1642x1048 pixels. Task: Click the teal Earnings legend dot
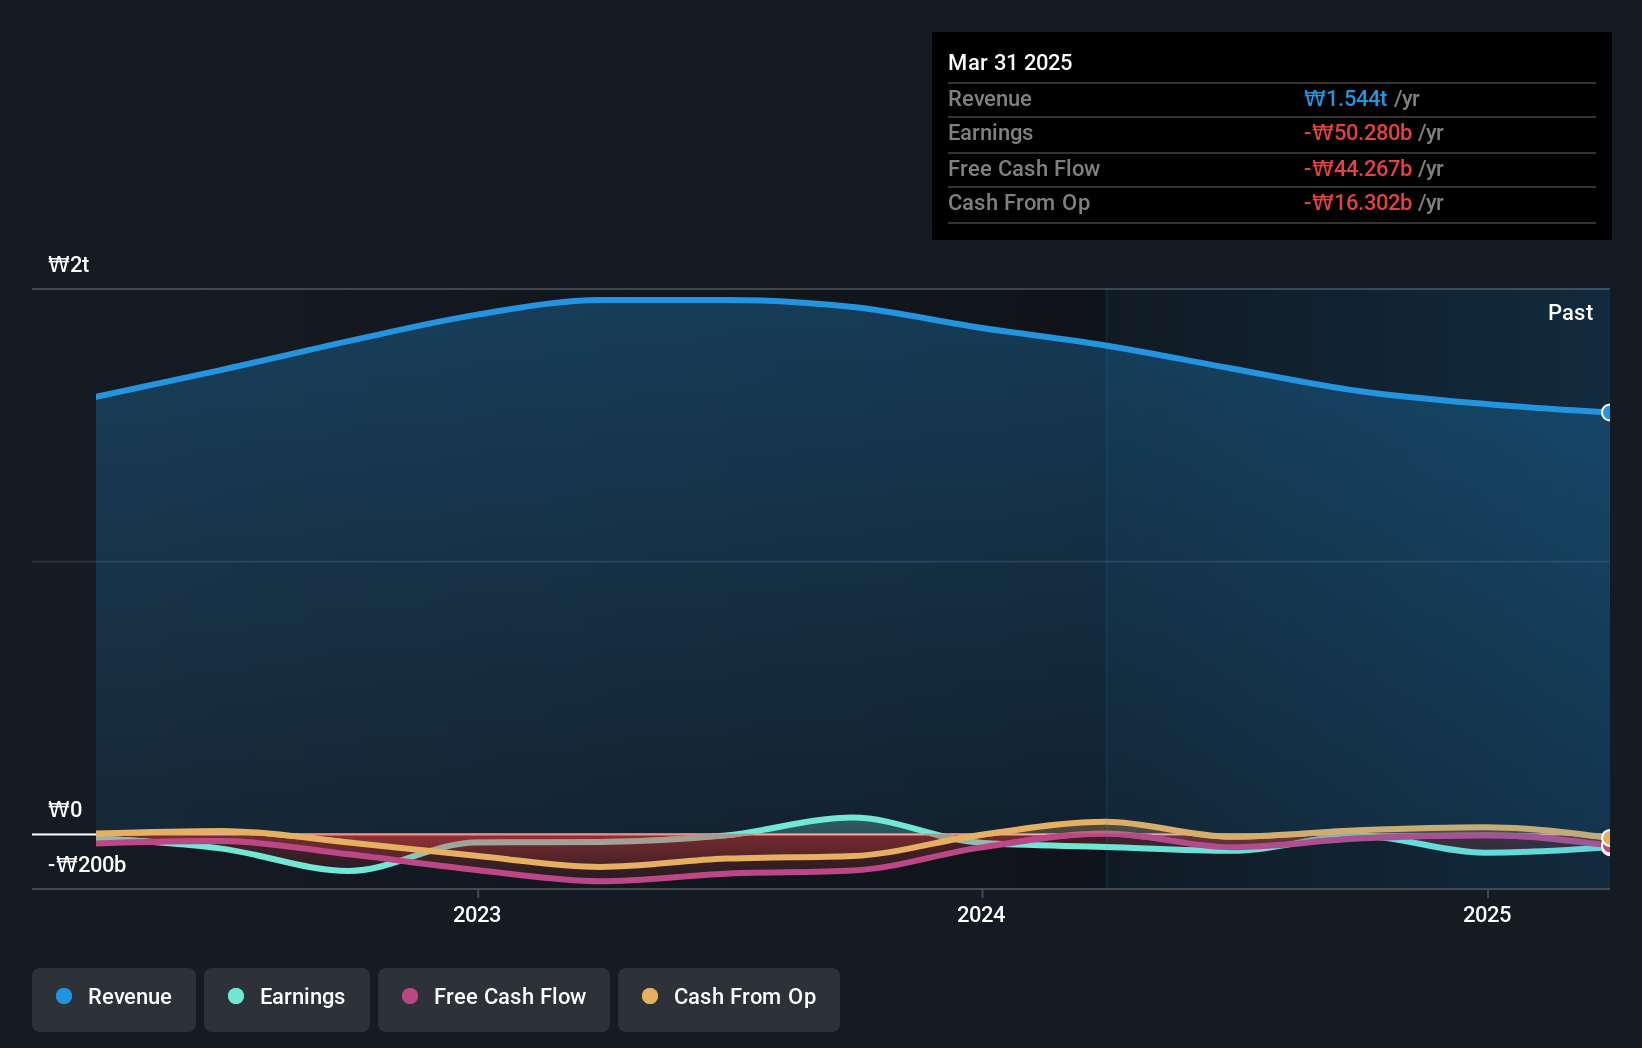(236, 996)
